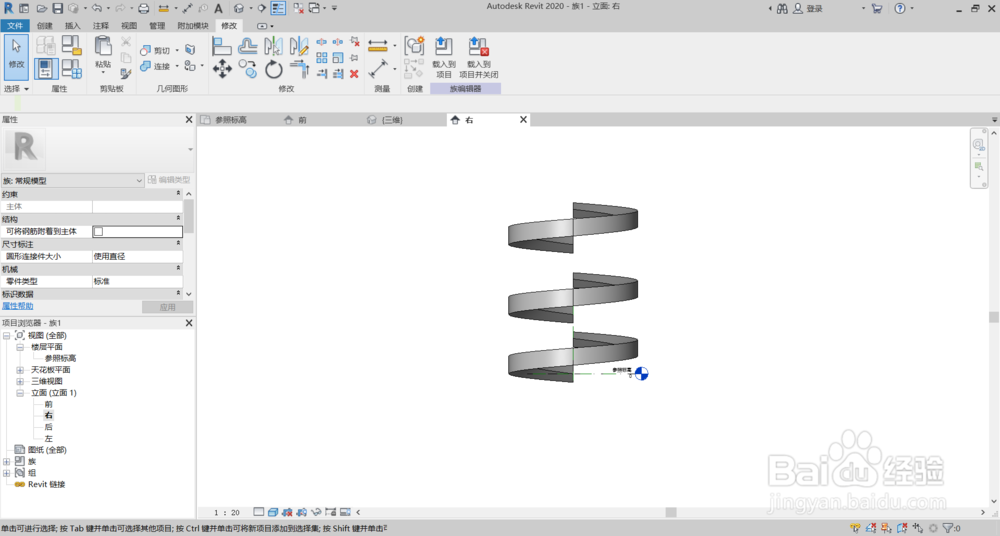
Task: Switch to the 创建 (Create) ribbon tab
Action: pos(45,26)
